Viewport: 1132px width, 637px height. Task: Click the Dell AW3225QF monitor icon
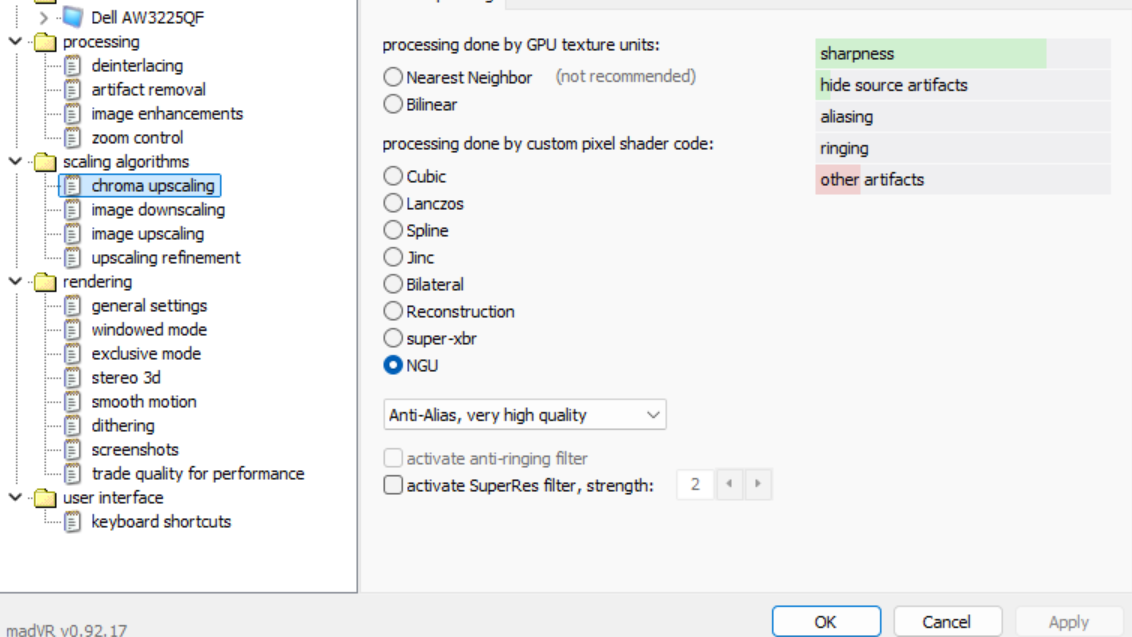[x=73, y=17]
